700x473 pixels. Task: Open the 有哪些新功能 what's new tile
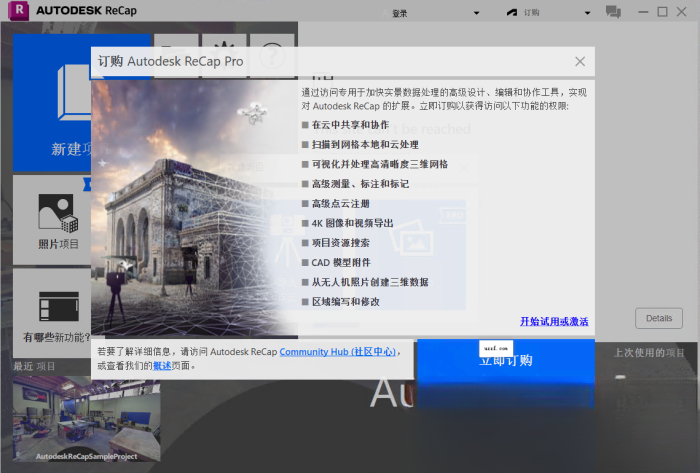pyautogui.click(x=52, y=312)
